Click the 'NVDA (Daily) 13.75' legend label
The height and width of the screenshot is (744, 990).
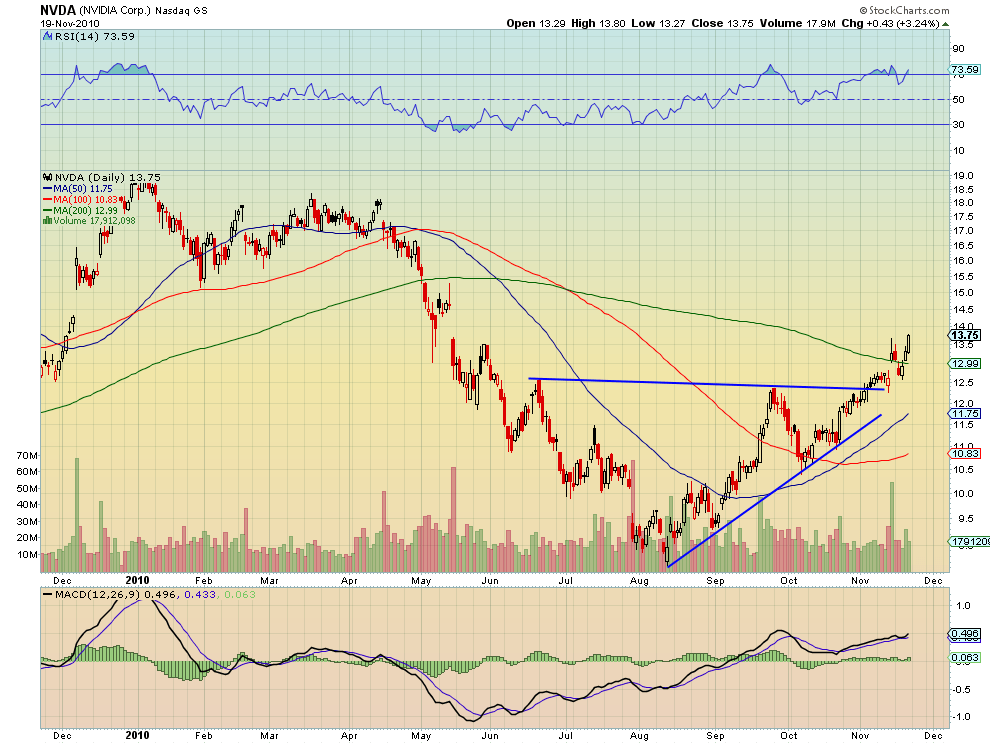[107, 177]
